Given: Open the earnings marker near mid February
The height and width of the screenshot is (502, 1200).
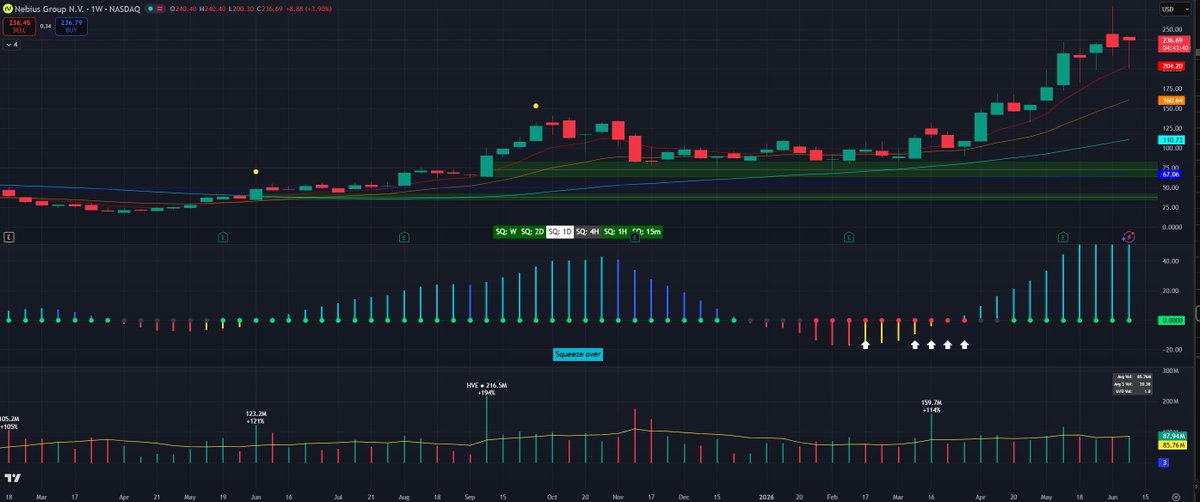Looking at the screenshot, I should pyautogui.click(x=848, y=237).
